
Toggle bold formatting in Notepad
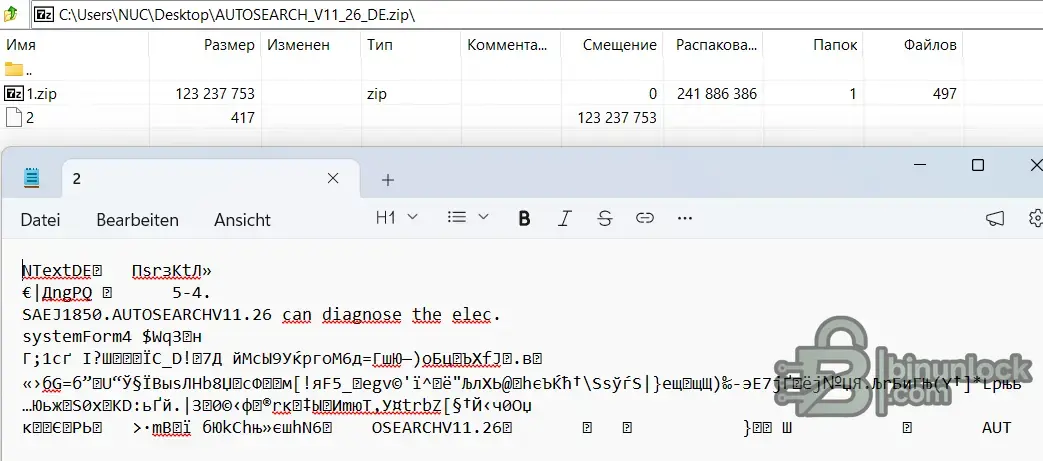(524, 218)
